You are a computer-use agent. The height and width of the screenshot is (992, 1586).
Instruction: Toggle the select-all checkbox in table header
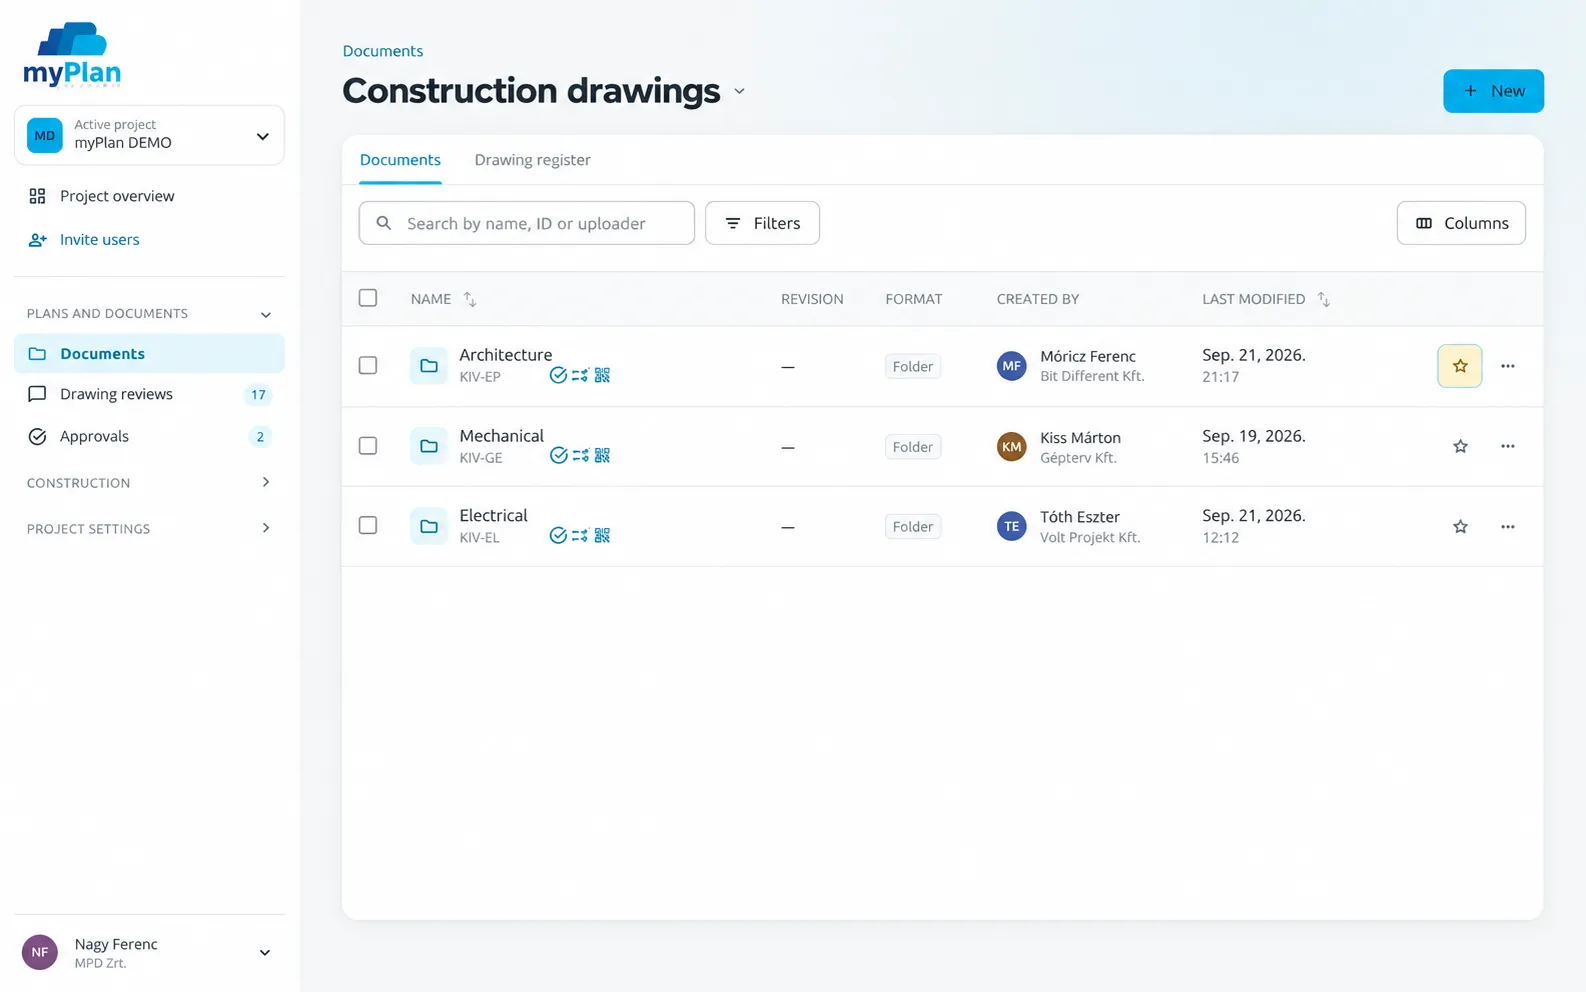click(368, 298)
